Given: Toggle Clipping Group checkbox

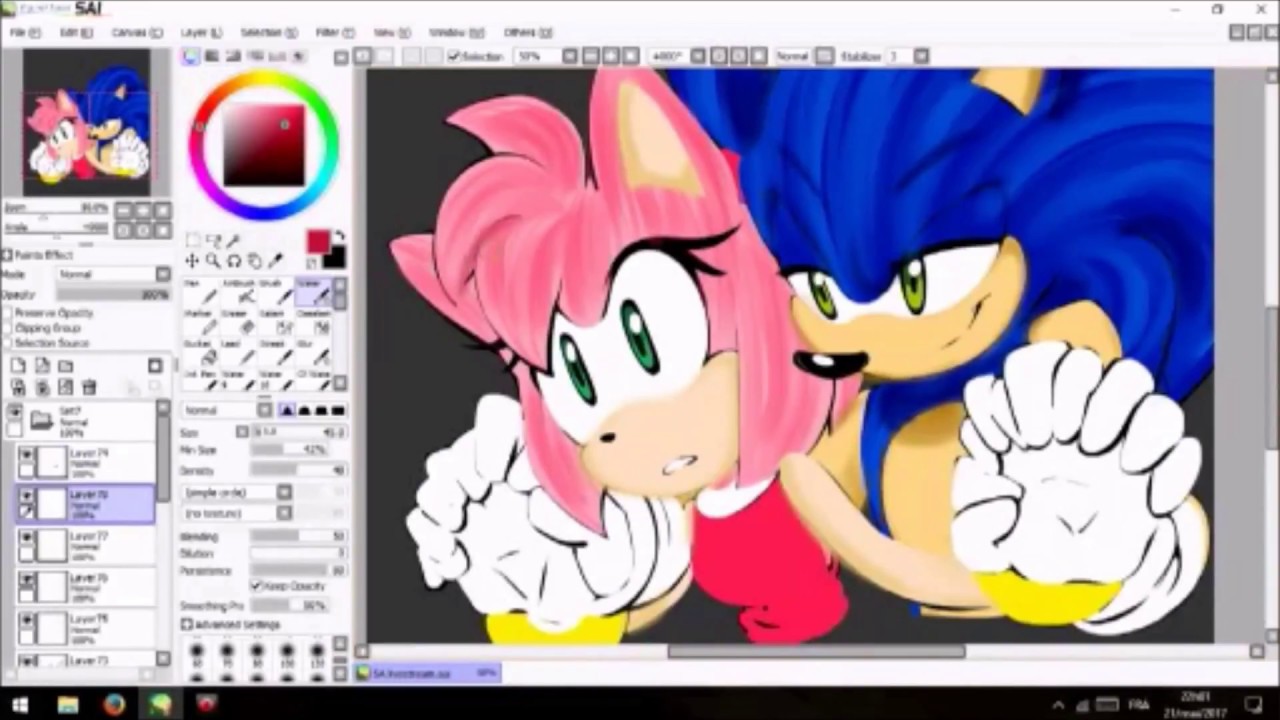Looking at the screenshot, I should coord(8,328).
